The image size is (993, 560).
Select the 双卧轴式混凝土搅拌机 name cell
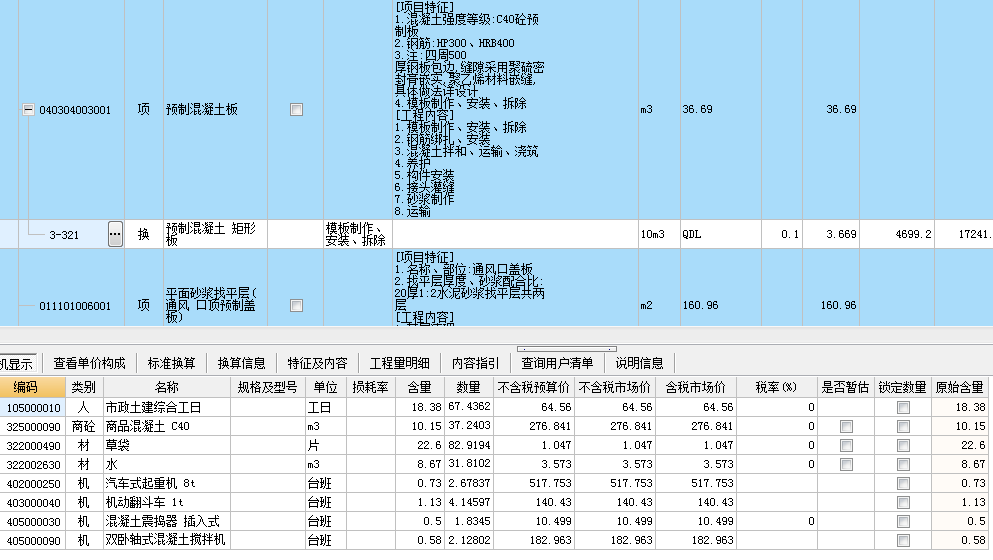click(167, 540)
